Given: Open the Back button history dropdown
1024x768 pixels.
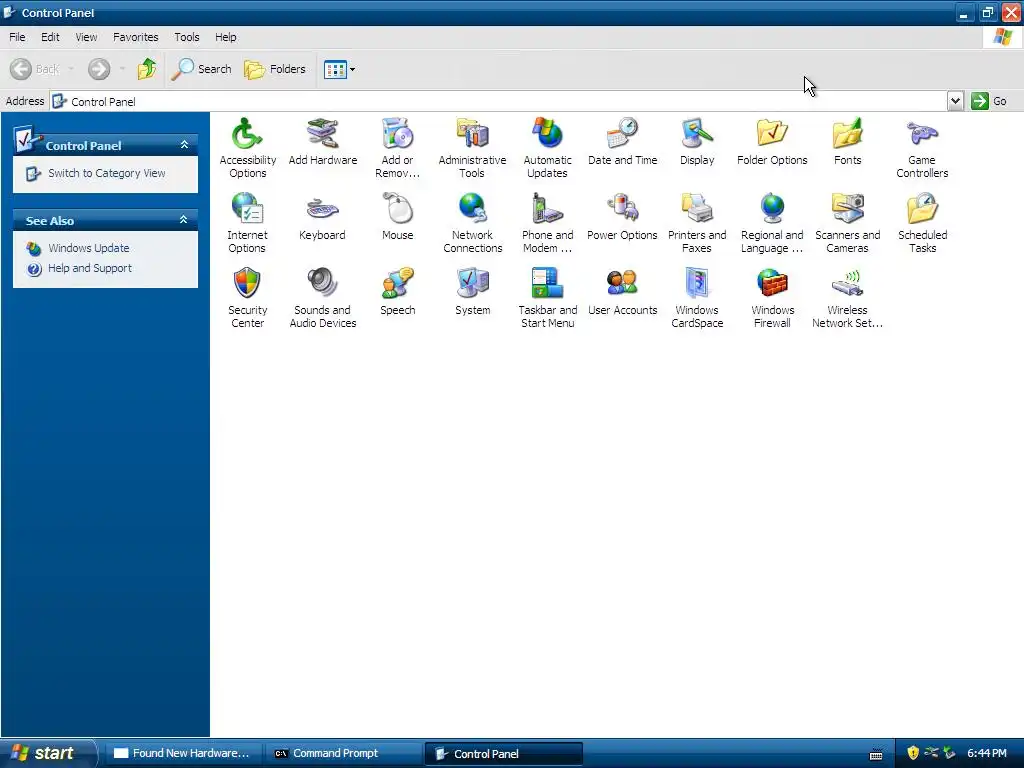Looking at the screenshot, I should (71, 69).
